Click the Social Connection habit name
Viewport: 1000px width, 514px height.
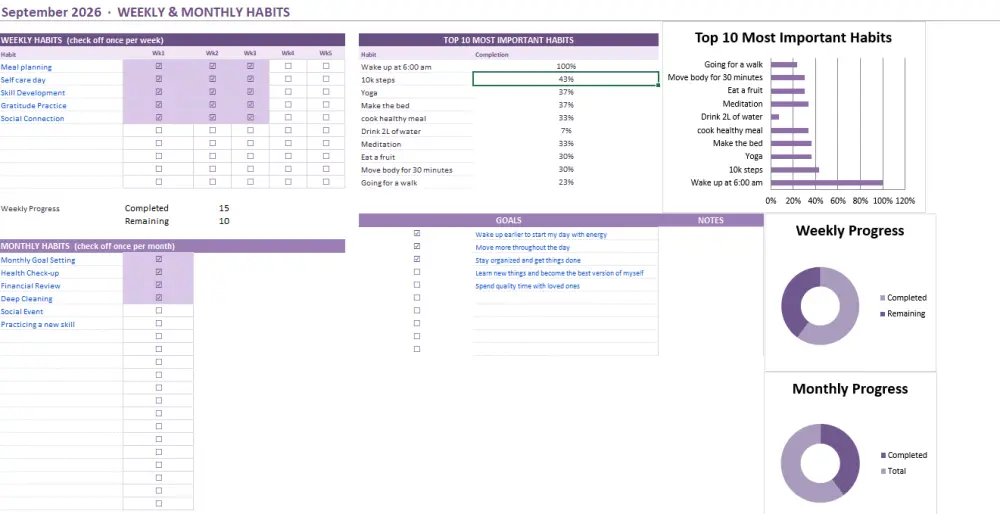(x=32, y=118)
